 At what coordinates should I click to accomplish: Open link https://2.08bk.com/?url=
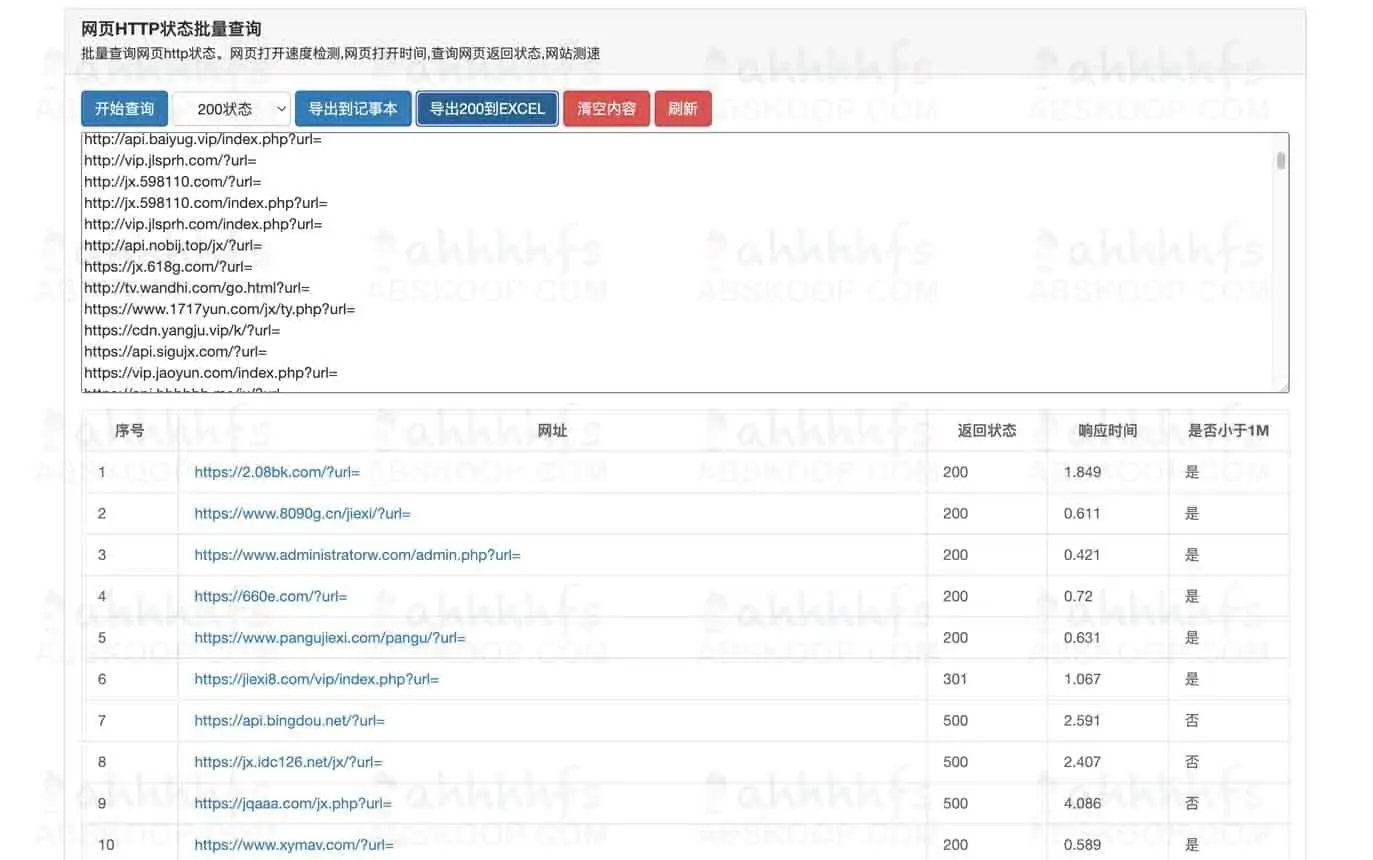coord(277,472)
